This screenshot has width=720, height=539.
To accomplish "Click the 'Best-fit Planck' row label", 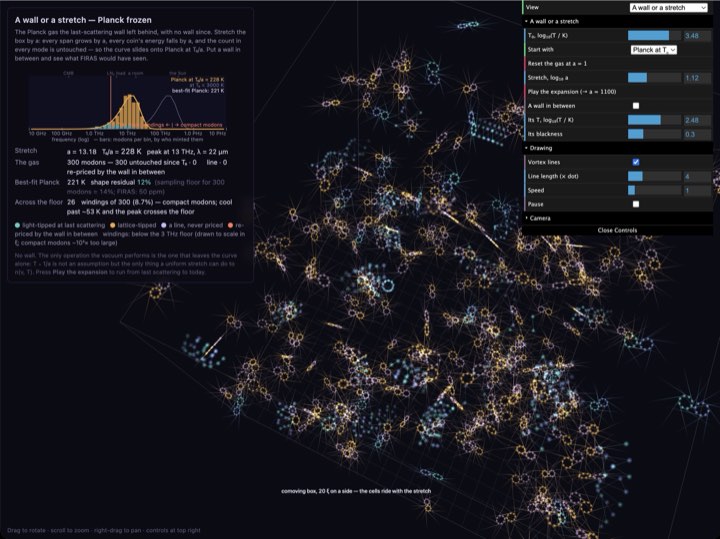I will (x=37, y=182).
